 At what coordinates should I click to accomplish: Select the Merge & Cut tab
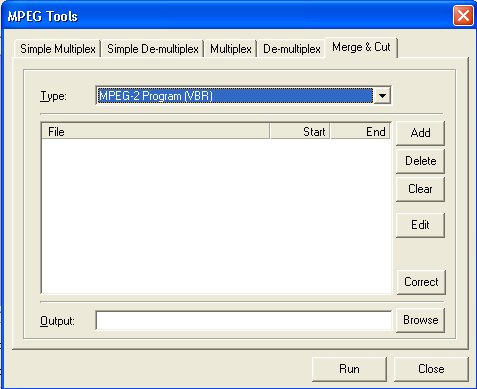click(x=361, y=47)
